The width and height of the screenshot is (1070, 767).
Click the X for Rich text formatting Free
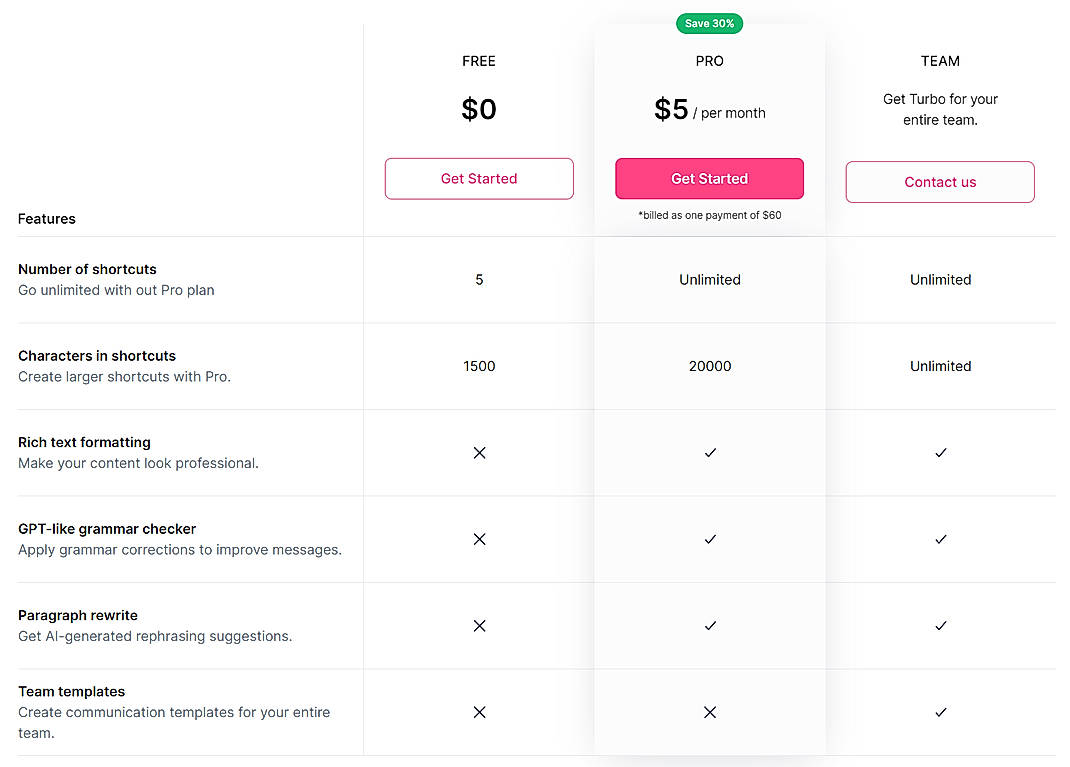pos(480,453)
